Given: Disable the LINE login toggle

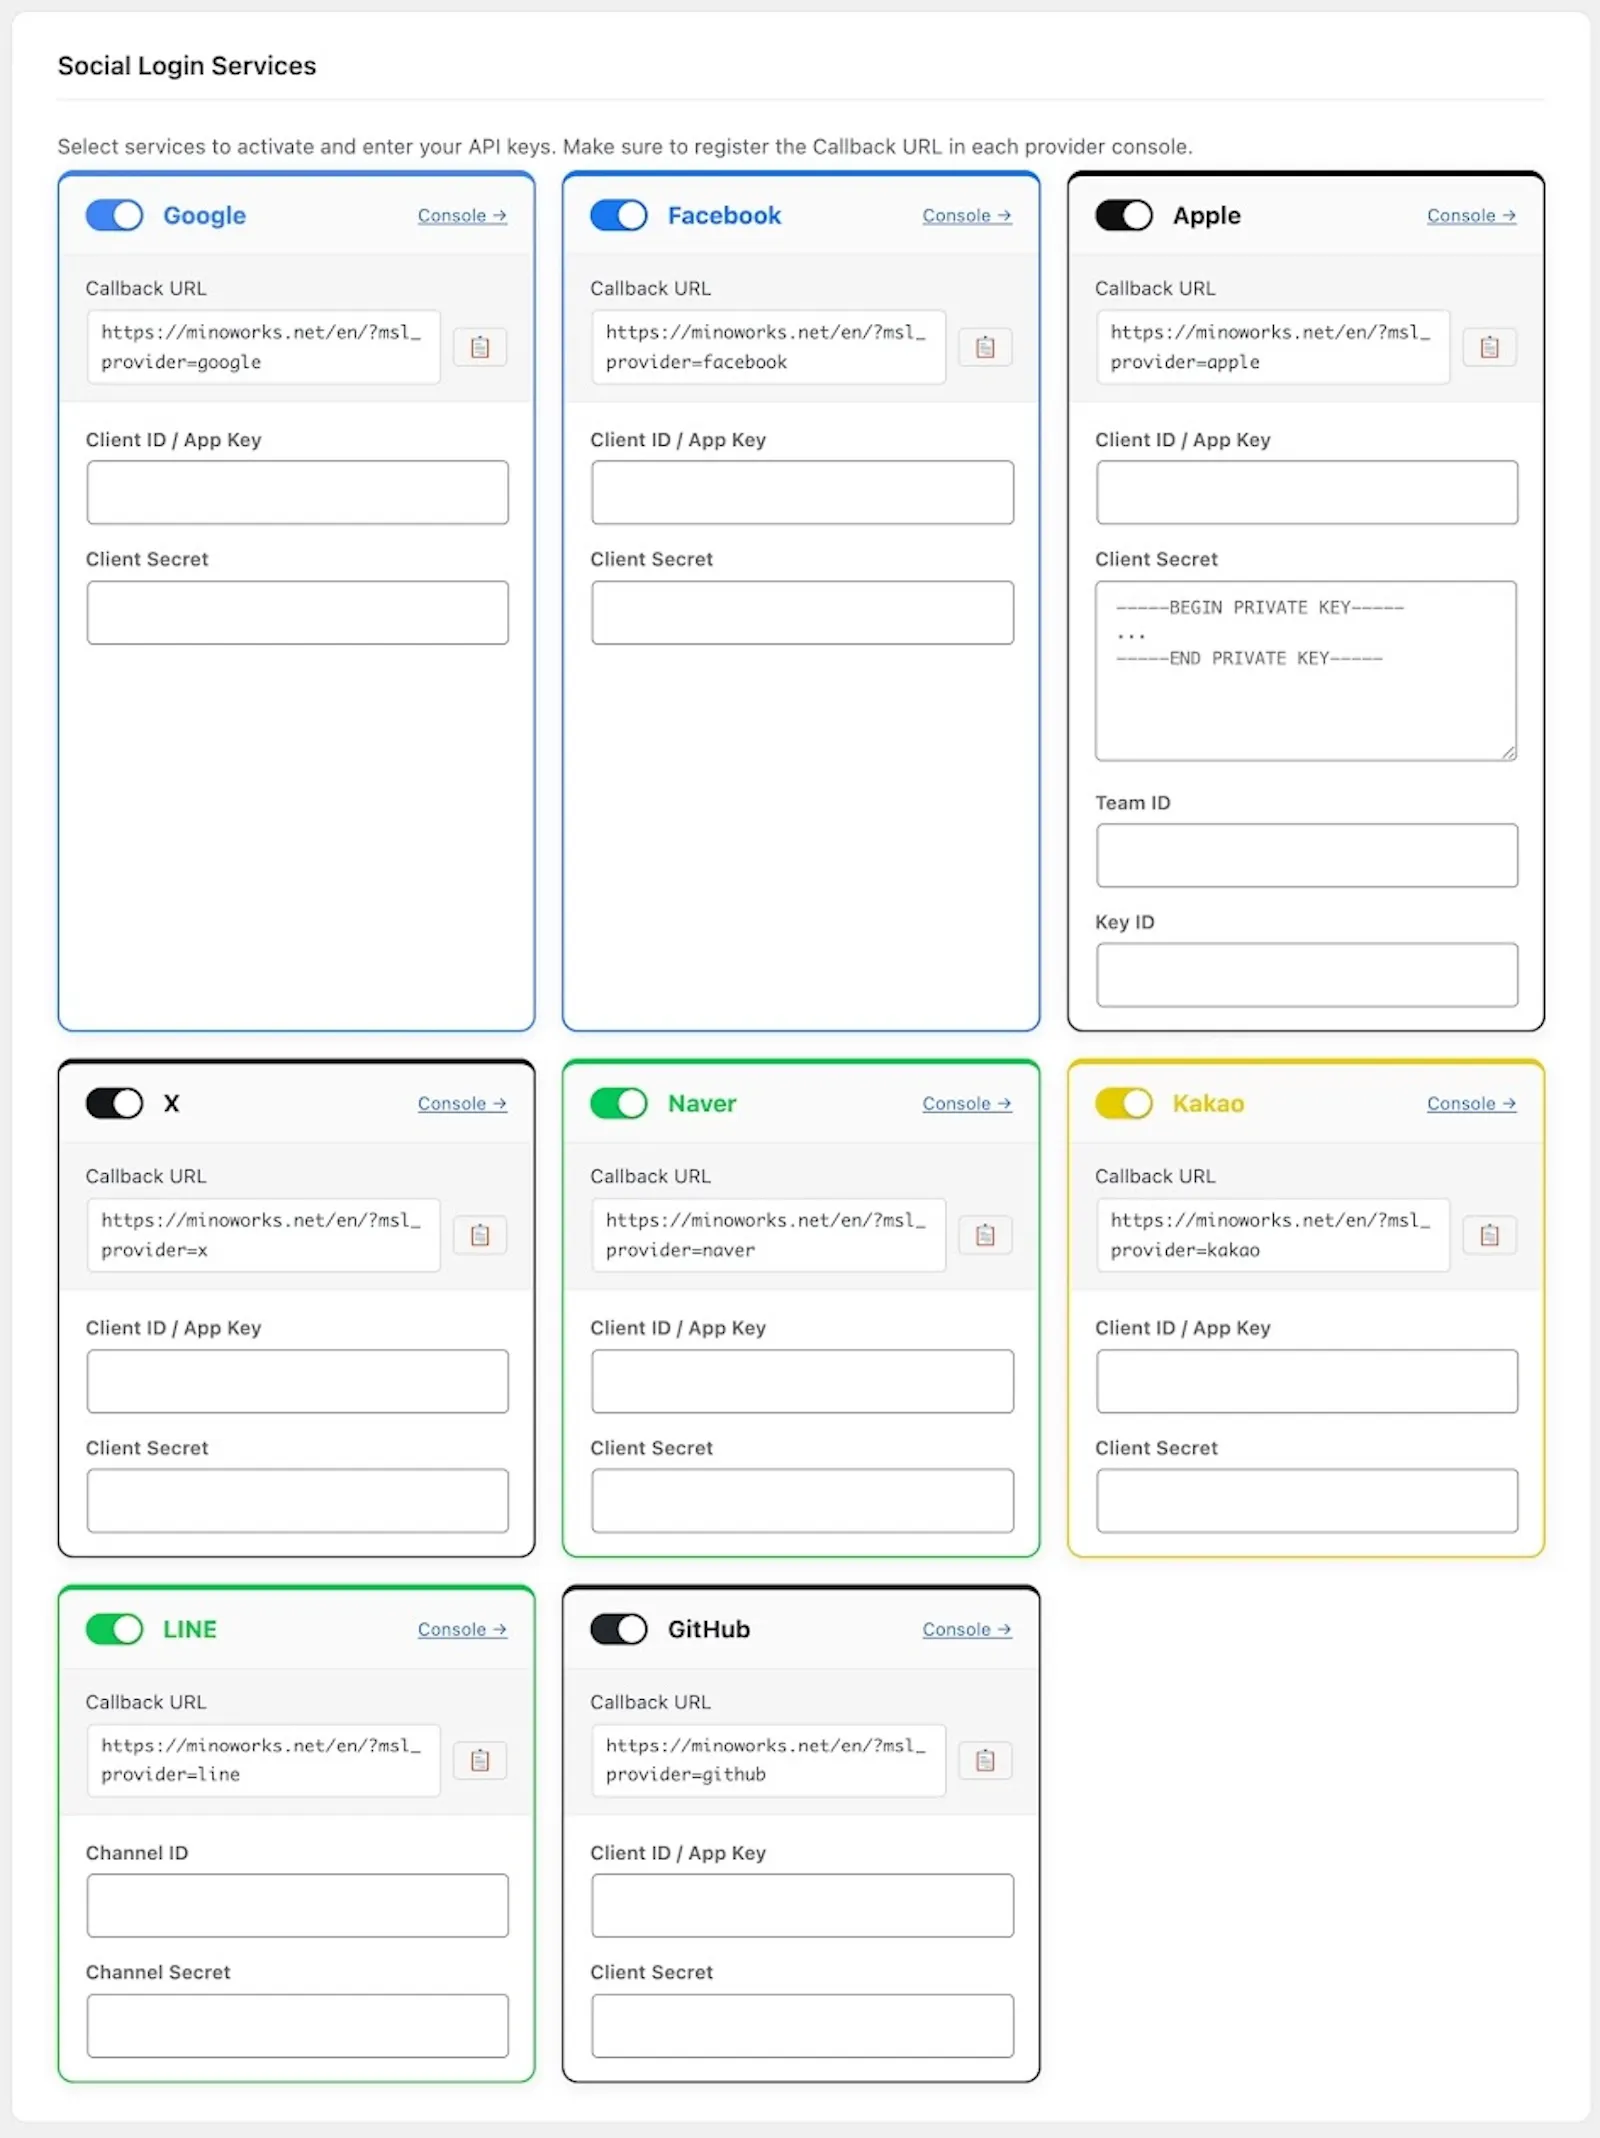Looking at the screenshot, I should pos(114,1629).
